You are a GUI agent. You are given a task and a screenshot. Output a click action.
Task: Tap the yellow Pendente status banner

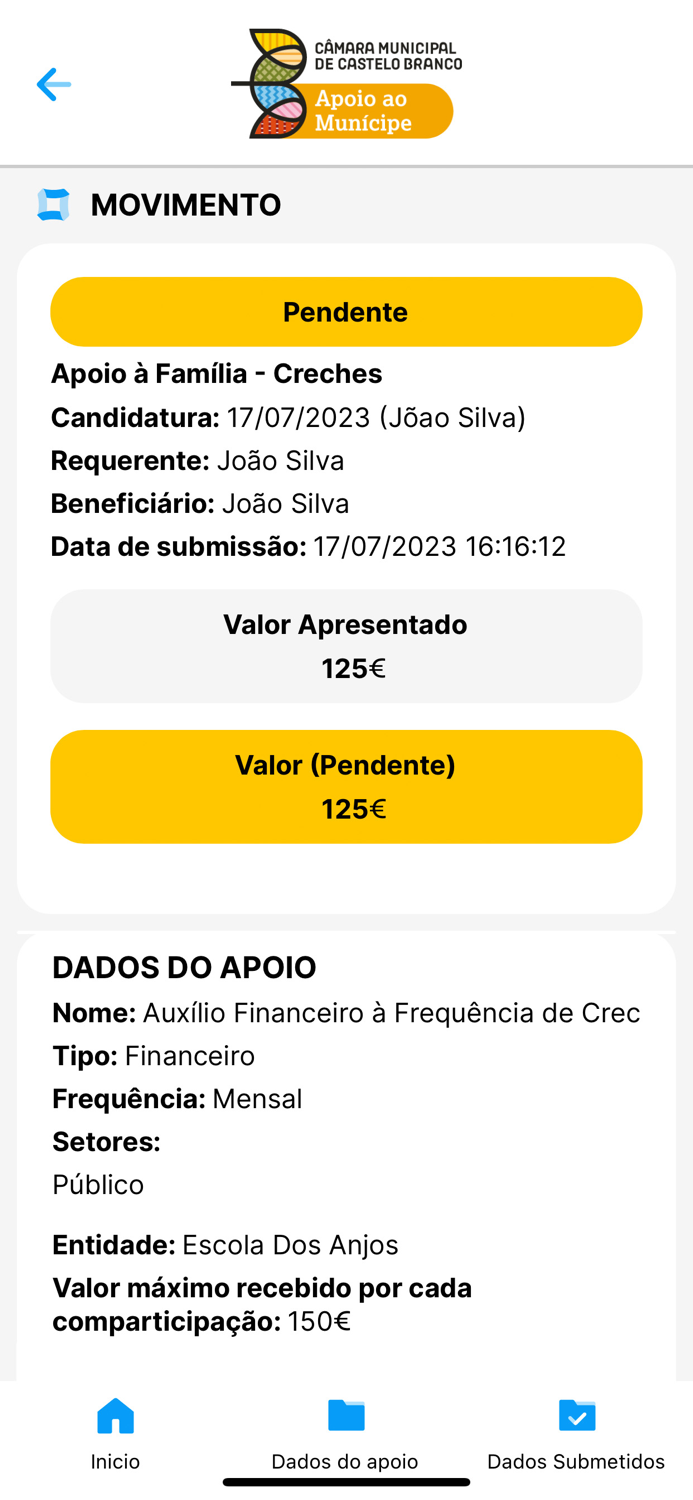pos(346,311)
